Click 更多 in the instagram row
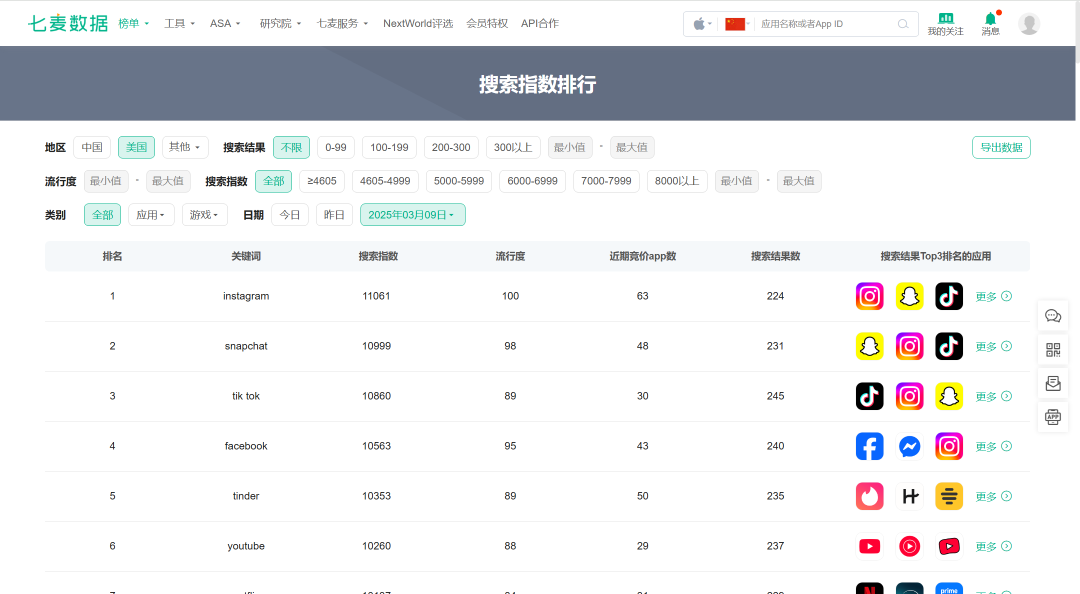 click(x=993, y=296)
